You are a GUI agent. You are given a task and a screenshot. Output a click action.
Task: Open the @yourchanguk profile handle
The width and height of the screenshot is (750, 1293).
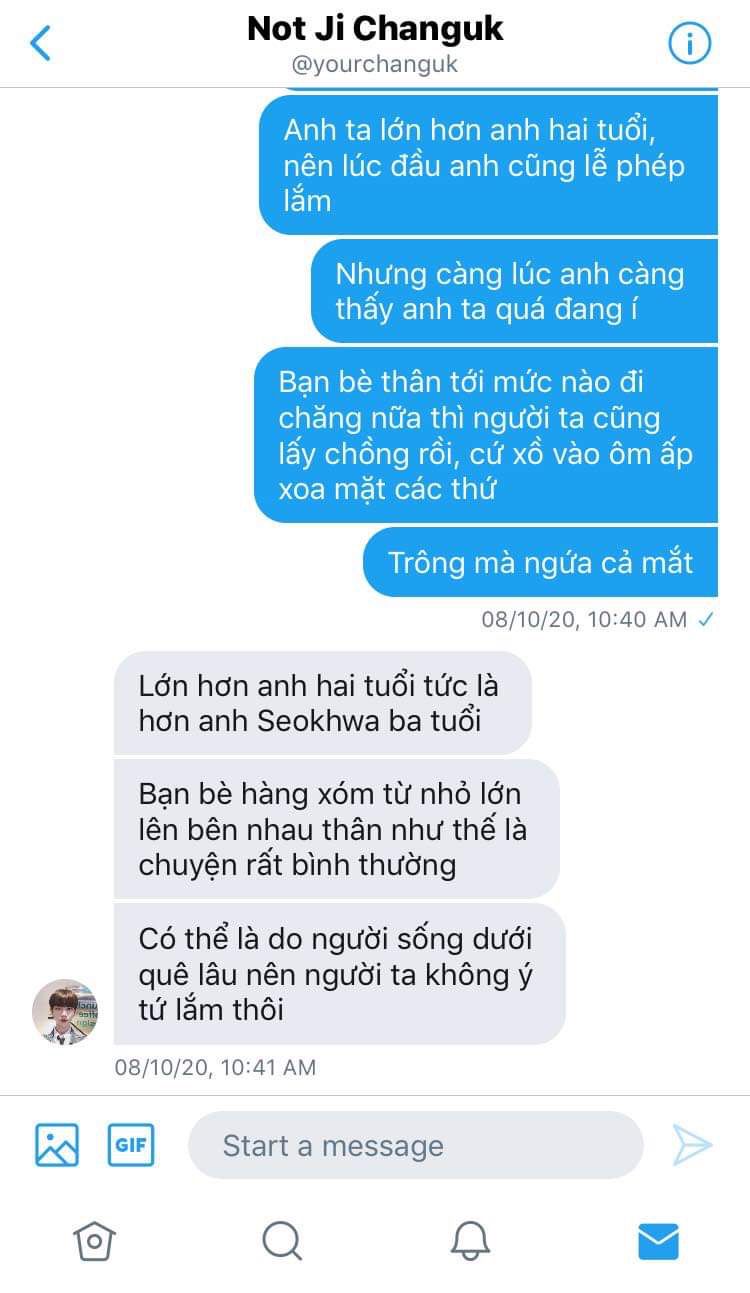(x=375, y=65)
